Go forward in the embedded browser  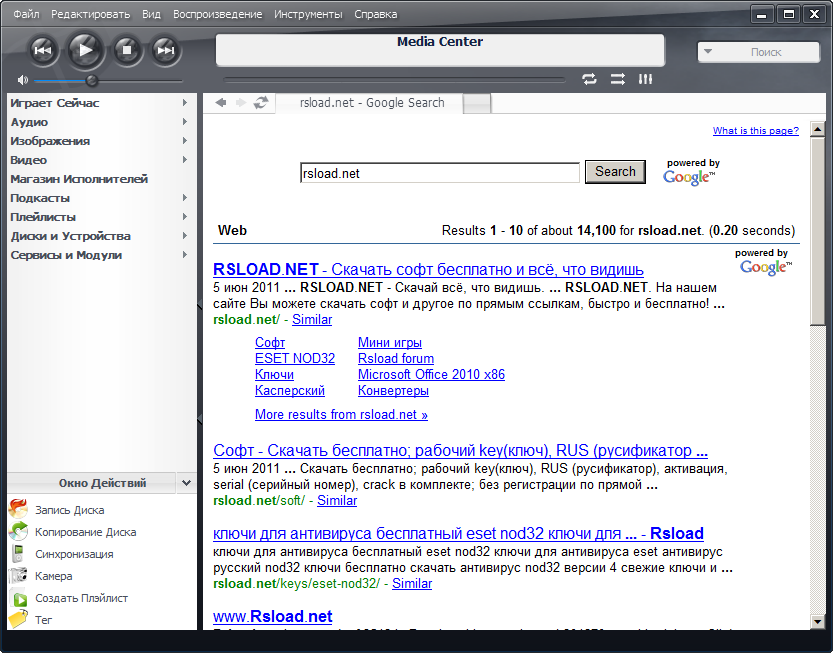pos(241,103)
